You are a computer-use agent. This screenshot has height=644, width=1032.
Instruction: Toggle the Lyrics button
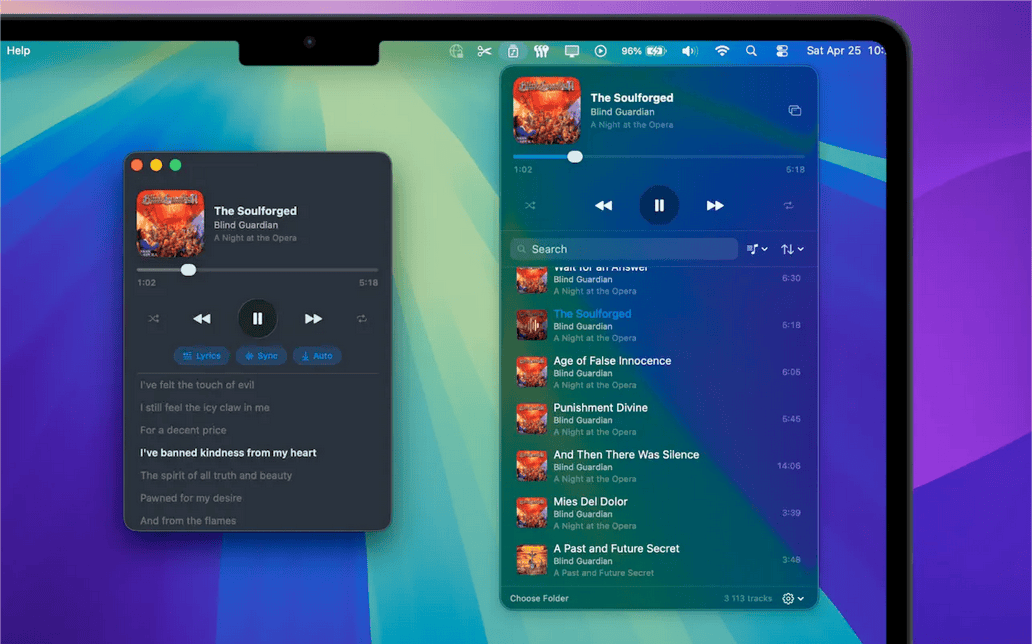(x=201, y=356)
